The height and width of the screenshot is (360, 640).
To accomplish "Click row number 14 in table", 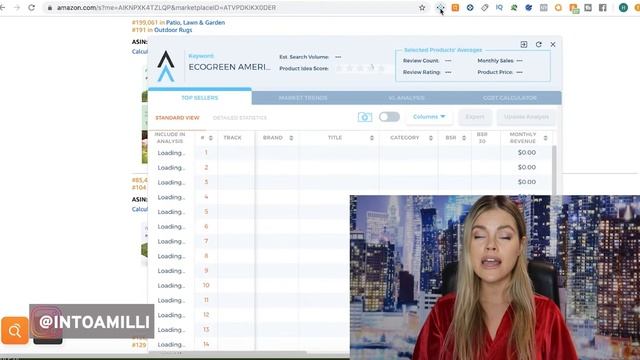I will [206, 344].
